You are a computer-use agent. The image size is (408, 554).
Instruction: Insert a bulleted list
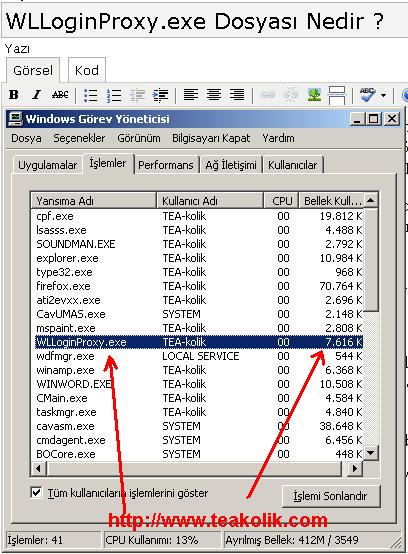(90, 95)
